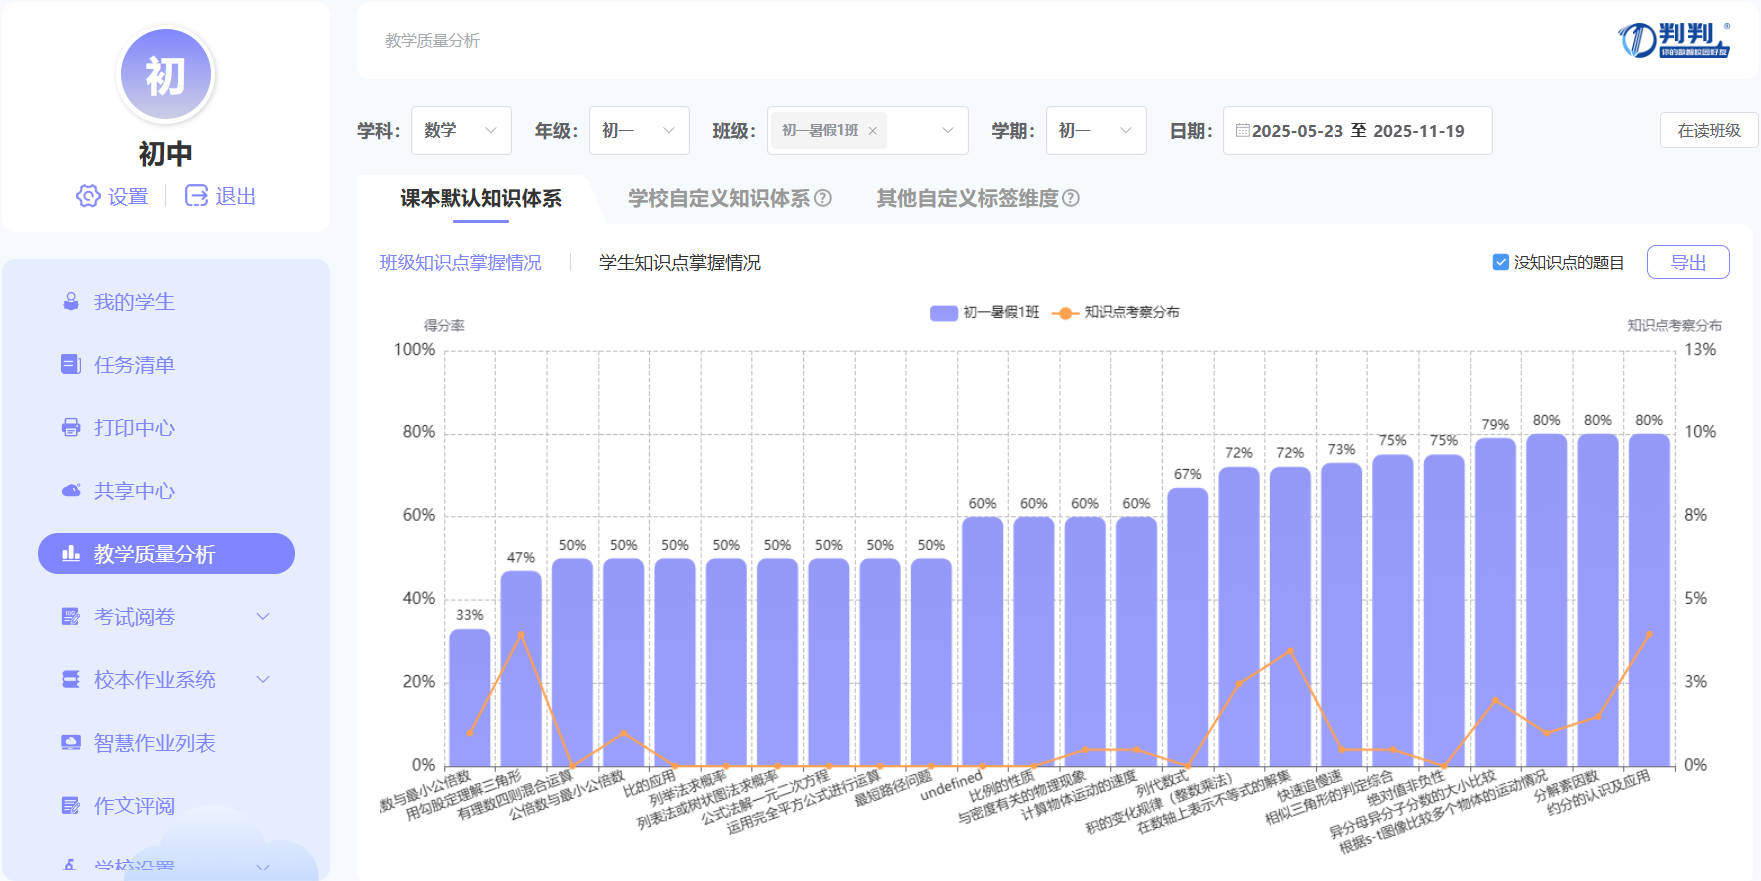Uncheck the 没知识点的题目 checkbox

(x=1500, y=262)
